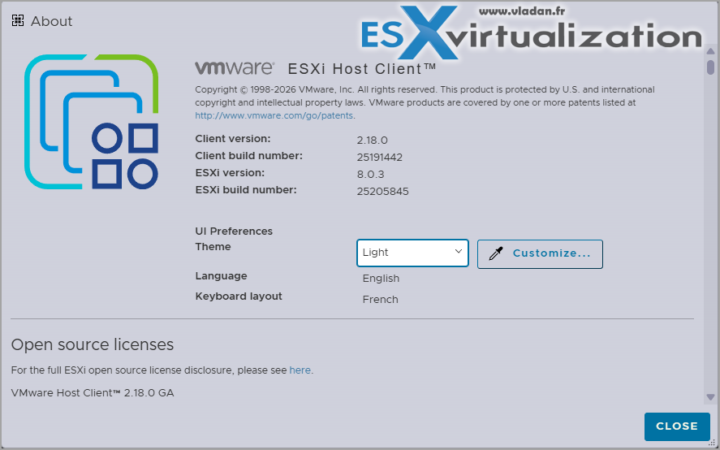Screen dimensions: 720x450
Task: Open the Theme dropdown showing Light
Action: pos(412,253)
